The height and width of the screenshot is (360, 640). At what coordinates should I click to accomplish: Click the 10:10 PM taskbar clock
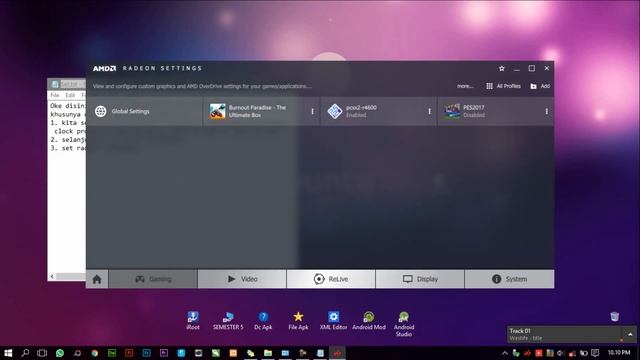(619, 353)
